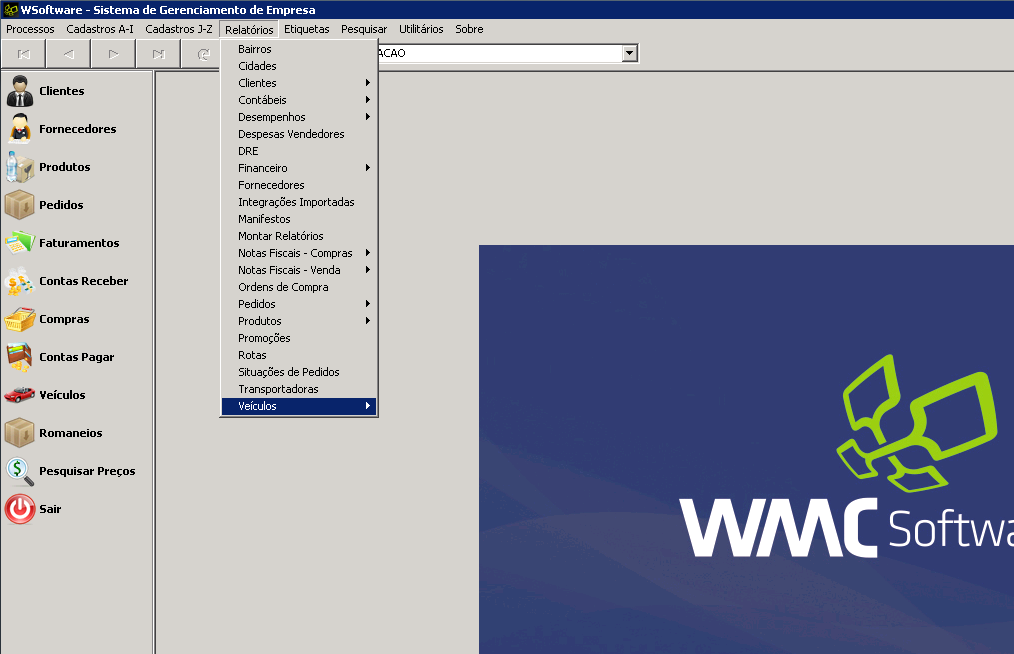Open Fornecedores from the sidebar

click(x=20, y=129)
